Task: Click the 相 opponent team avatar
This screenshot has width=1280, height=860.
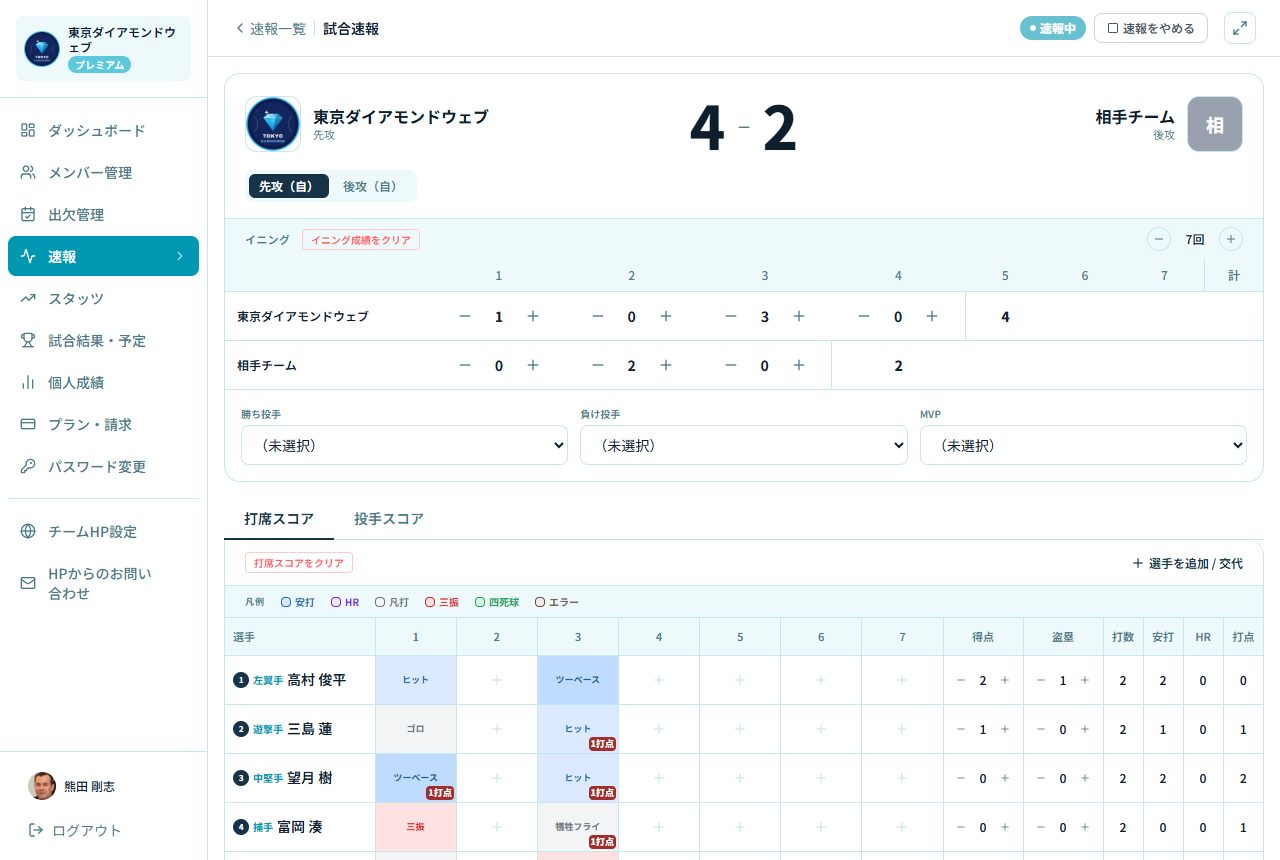Action: point(1215,124)
